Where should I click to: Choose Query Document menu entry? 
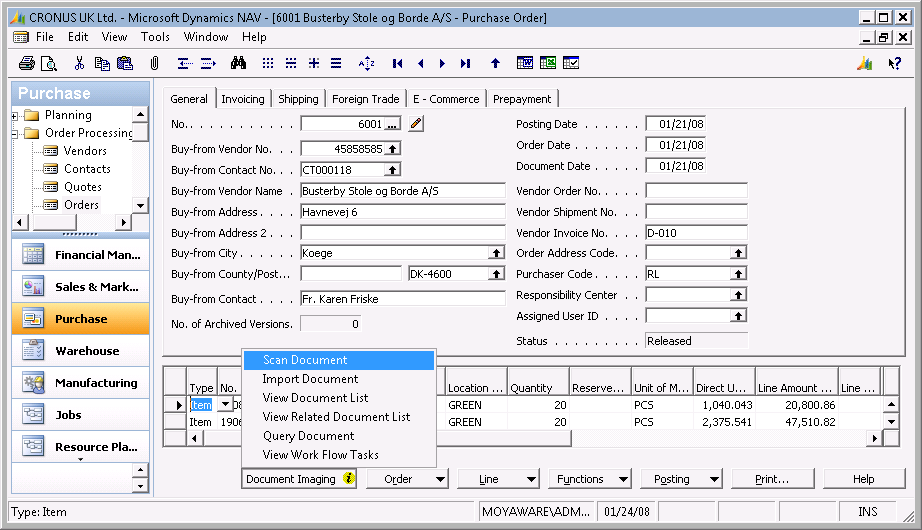[x=339, y=436]
